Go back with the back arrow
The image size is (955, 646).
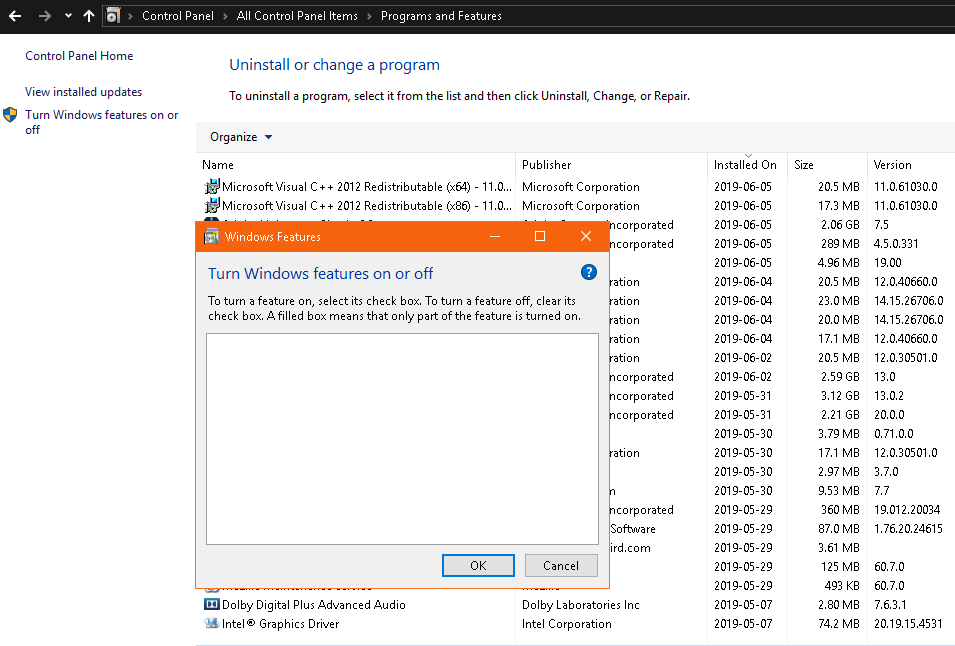(15, 16)
